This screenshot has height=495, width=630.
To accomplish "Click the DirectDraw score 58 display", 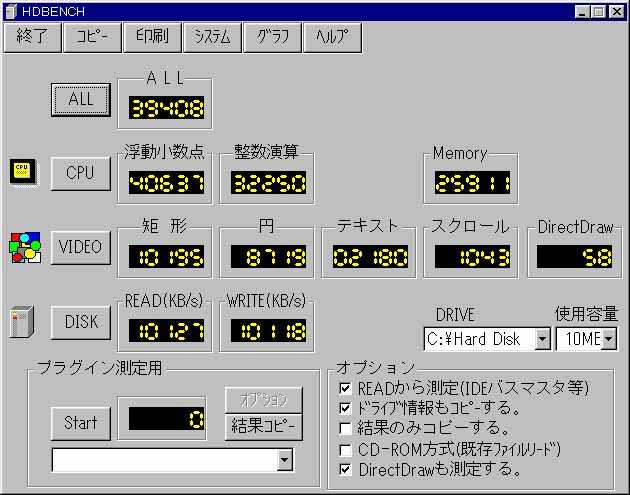I will 575,256.
